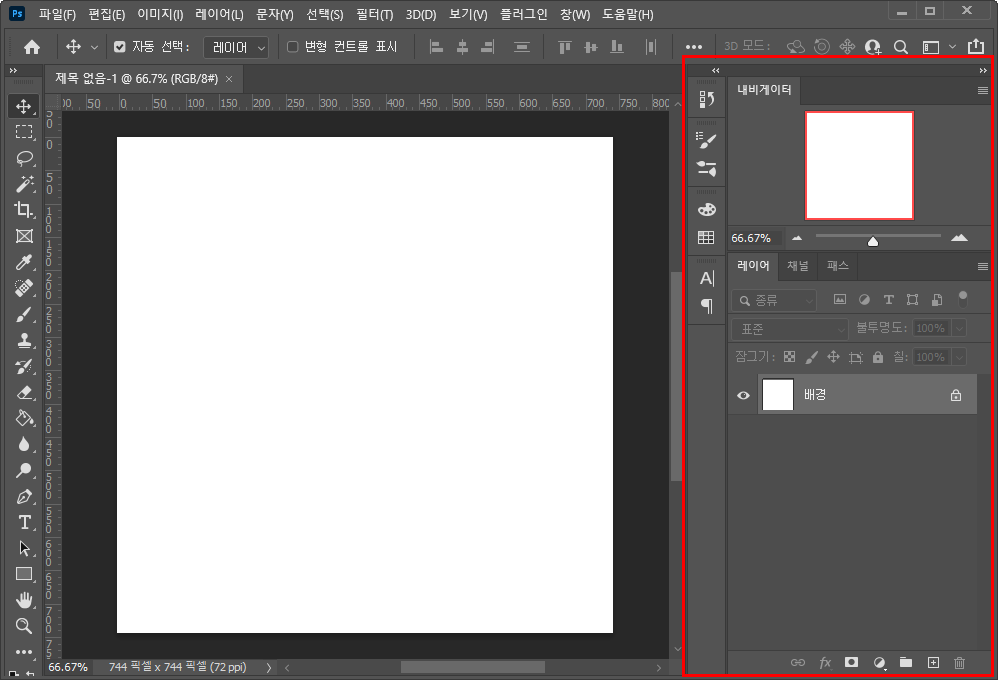Select the Pen tool

[24, 497]
